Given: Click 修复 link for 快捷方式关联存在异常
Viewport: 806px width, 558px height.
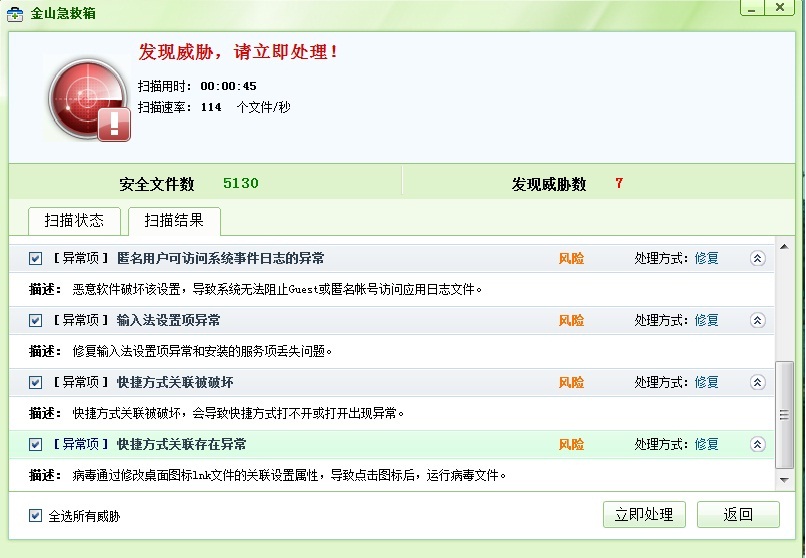Looking at the screenshot, I should [706, 444].
